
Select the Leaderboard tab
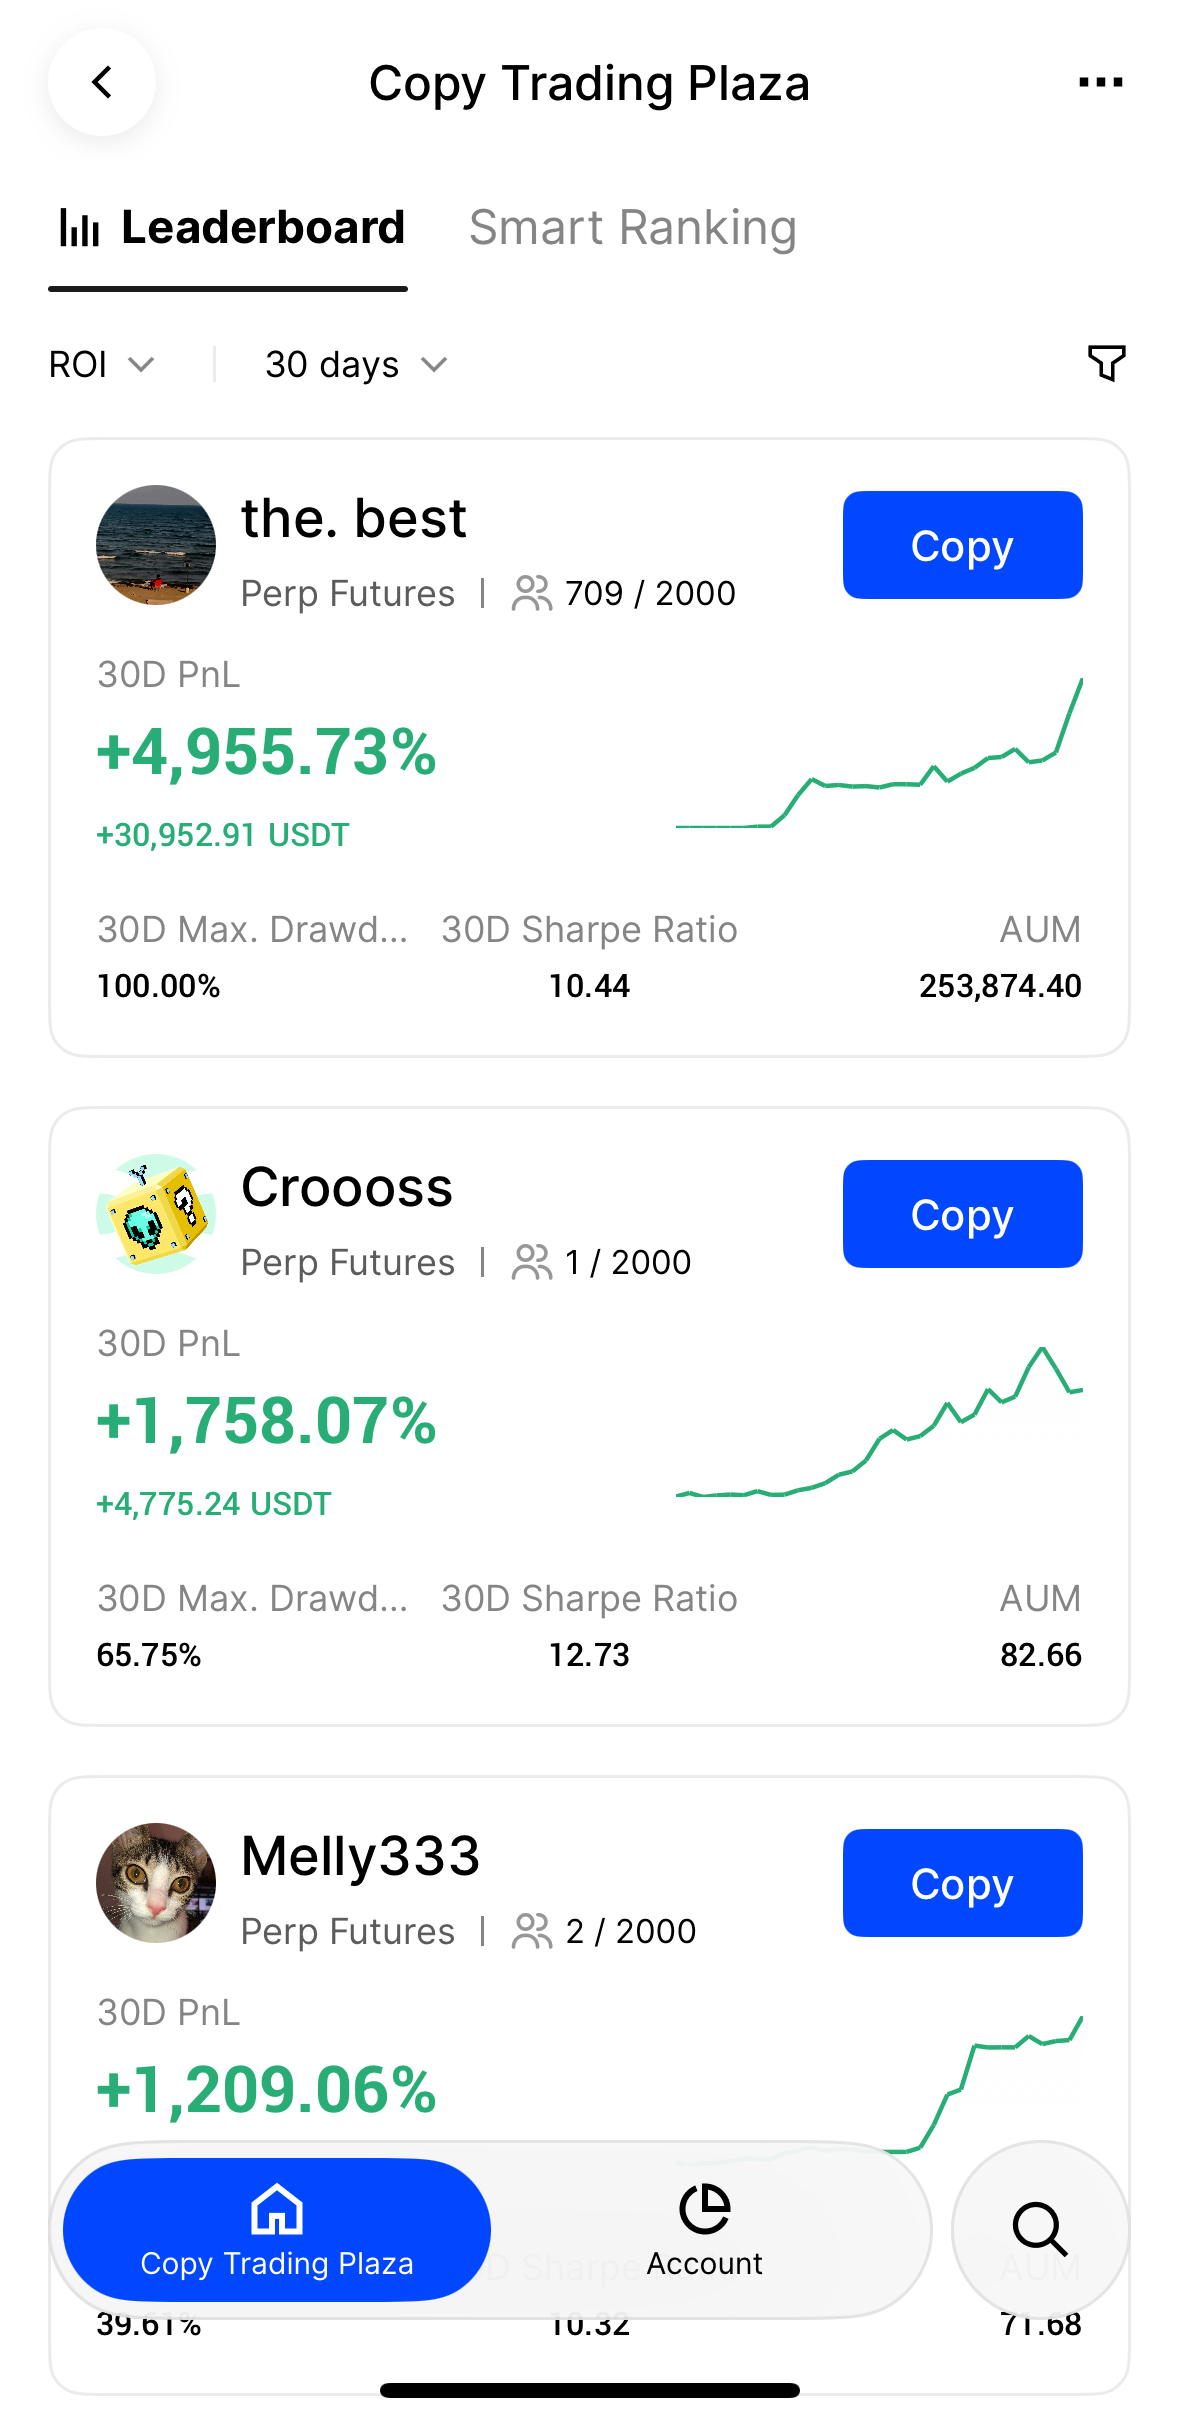[x=230, y=228]
